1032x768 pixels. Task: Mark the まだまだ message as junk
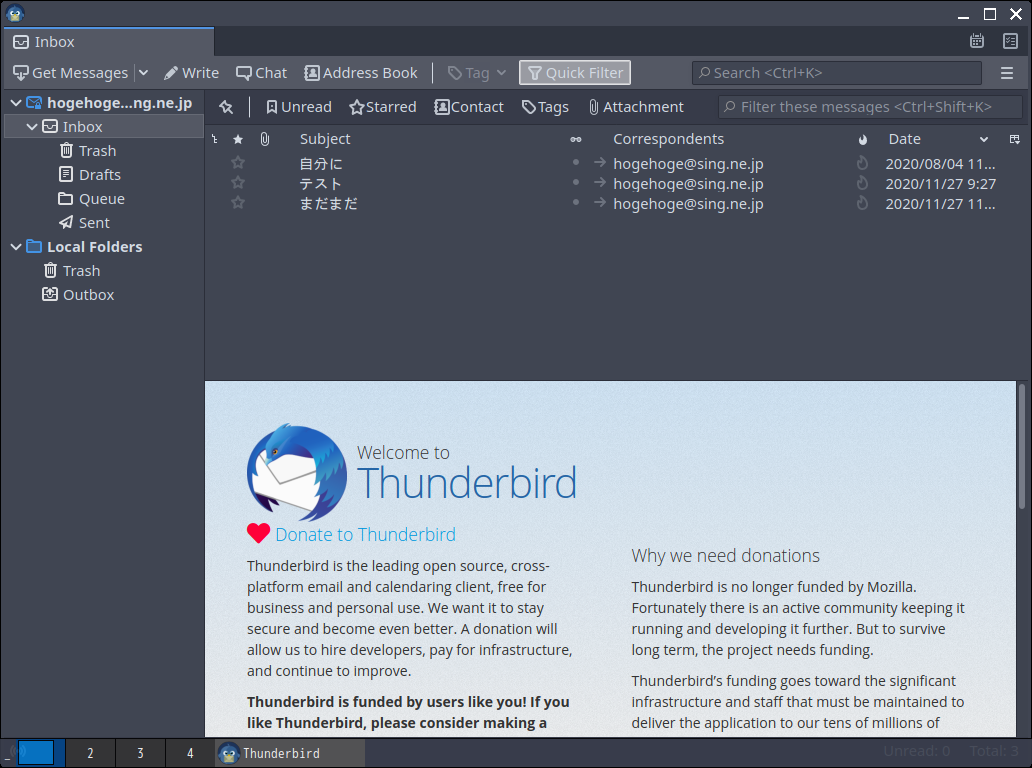[862, 203]
